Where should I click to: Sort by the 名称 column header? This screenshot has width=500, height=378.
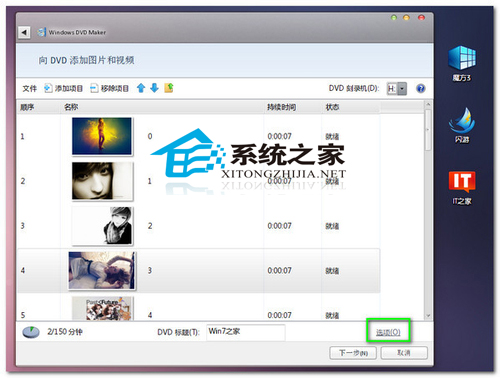[x=71, y=107]
